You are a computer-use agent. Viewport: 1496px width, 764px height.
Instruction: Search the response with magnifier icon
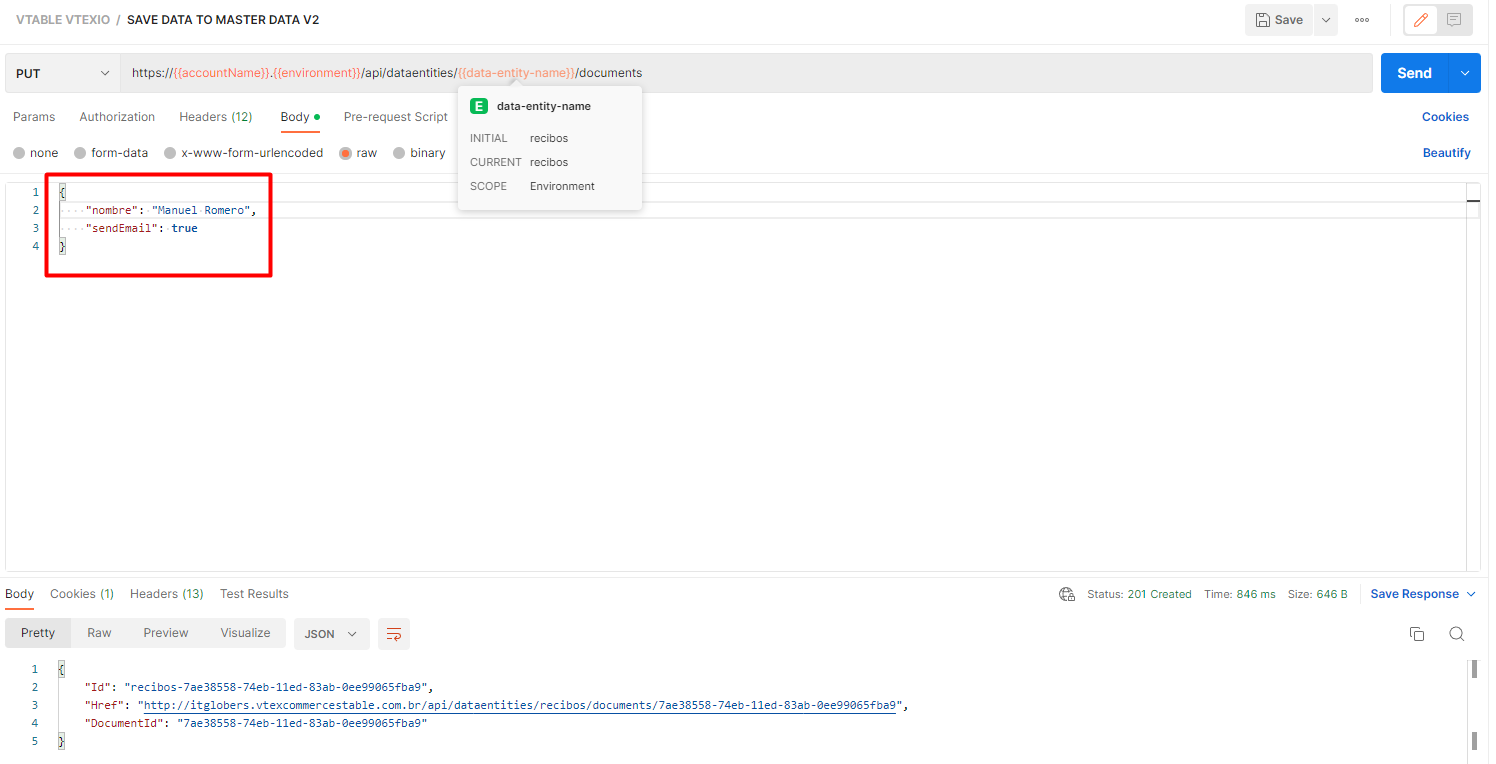[x=1457, y=634]
